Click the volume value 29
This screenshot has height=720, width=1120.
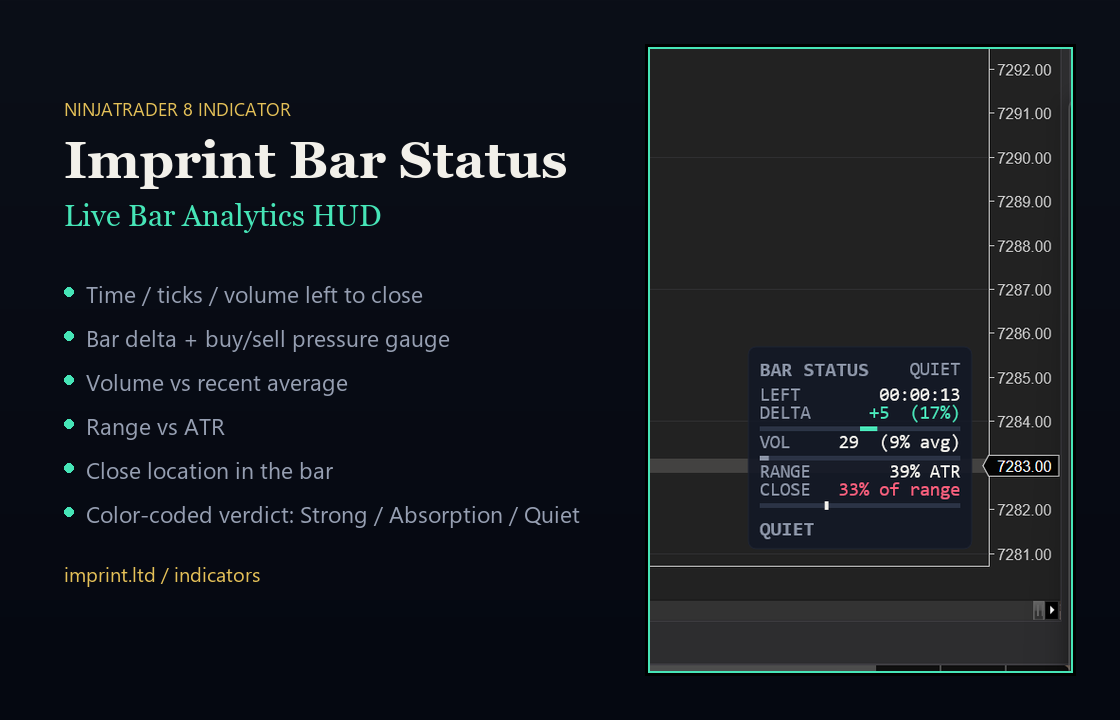(x=849, y=442)
